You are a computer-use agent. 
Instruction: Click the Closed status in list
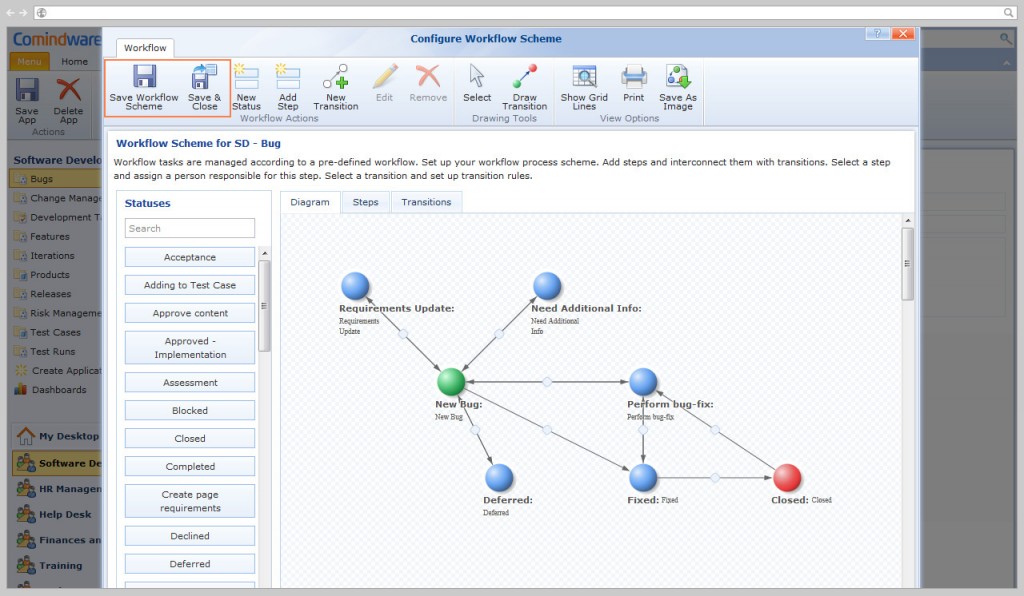(x=190, y=439)
